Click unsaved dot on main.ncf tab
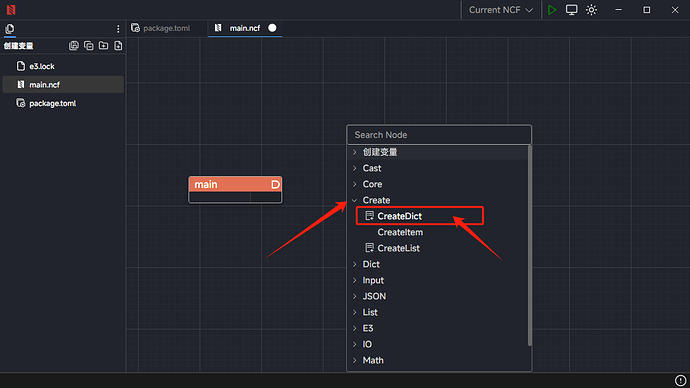The height and width of the screenshot is (388, 690). 272,28
